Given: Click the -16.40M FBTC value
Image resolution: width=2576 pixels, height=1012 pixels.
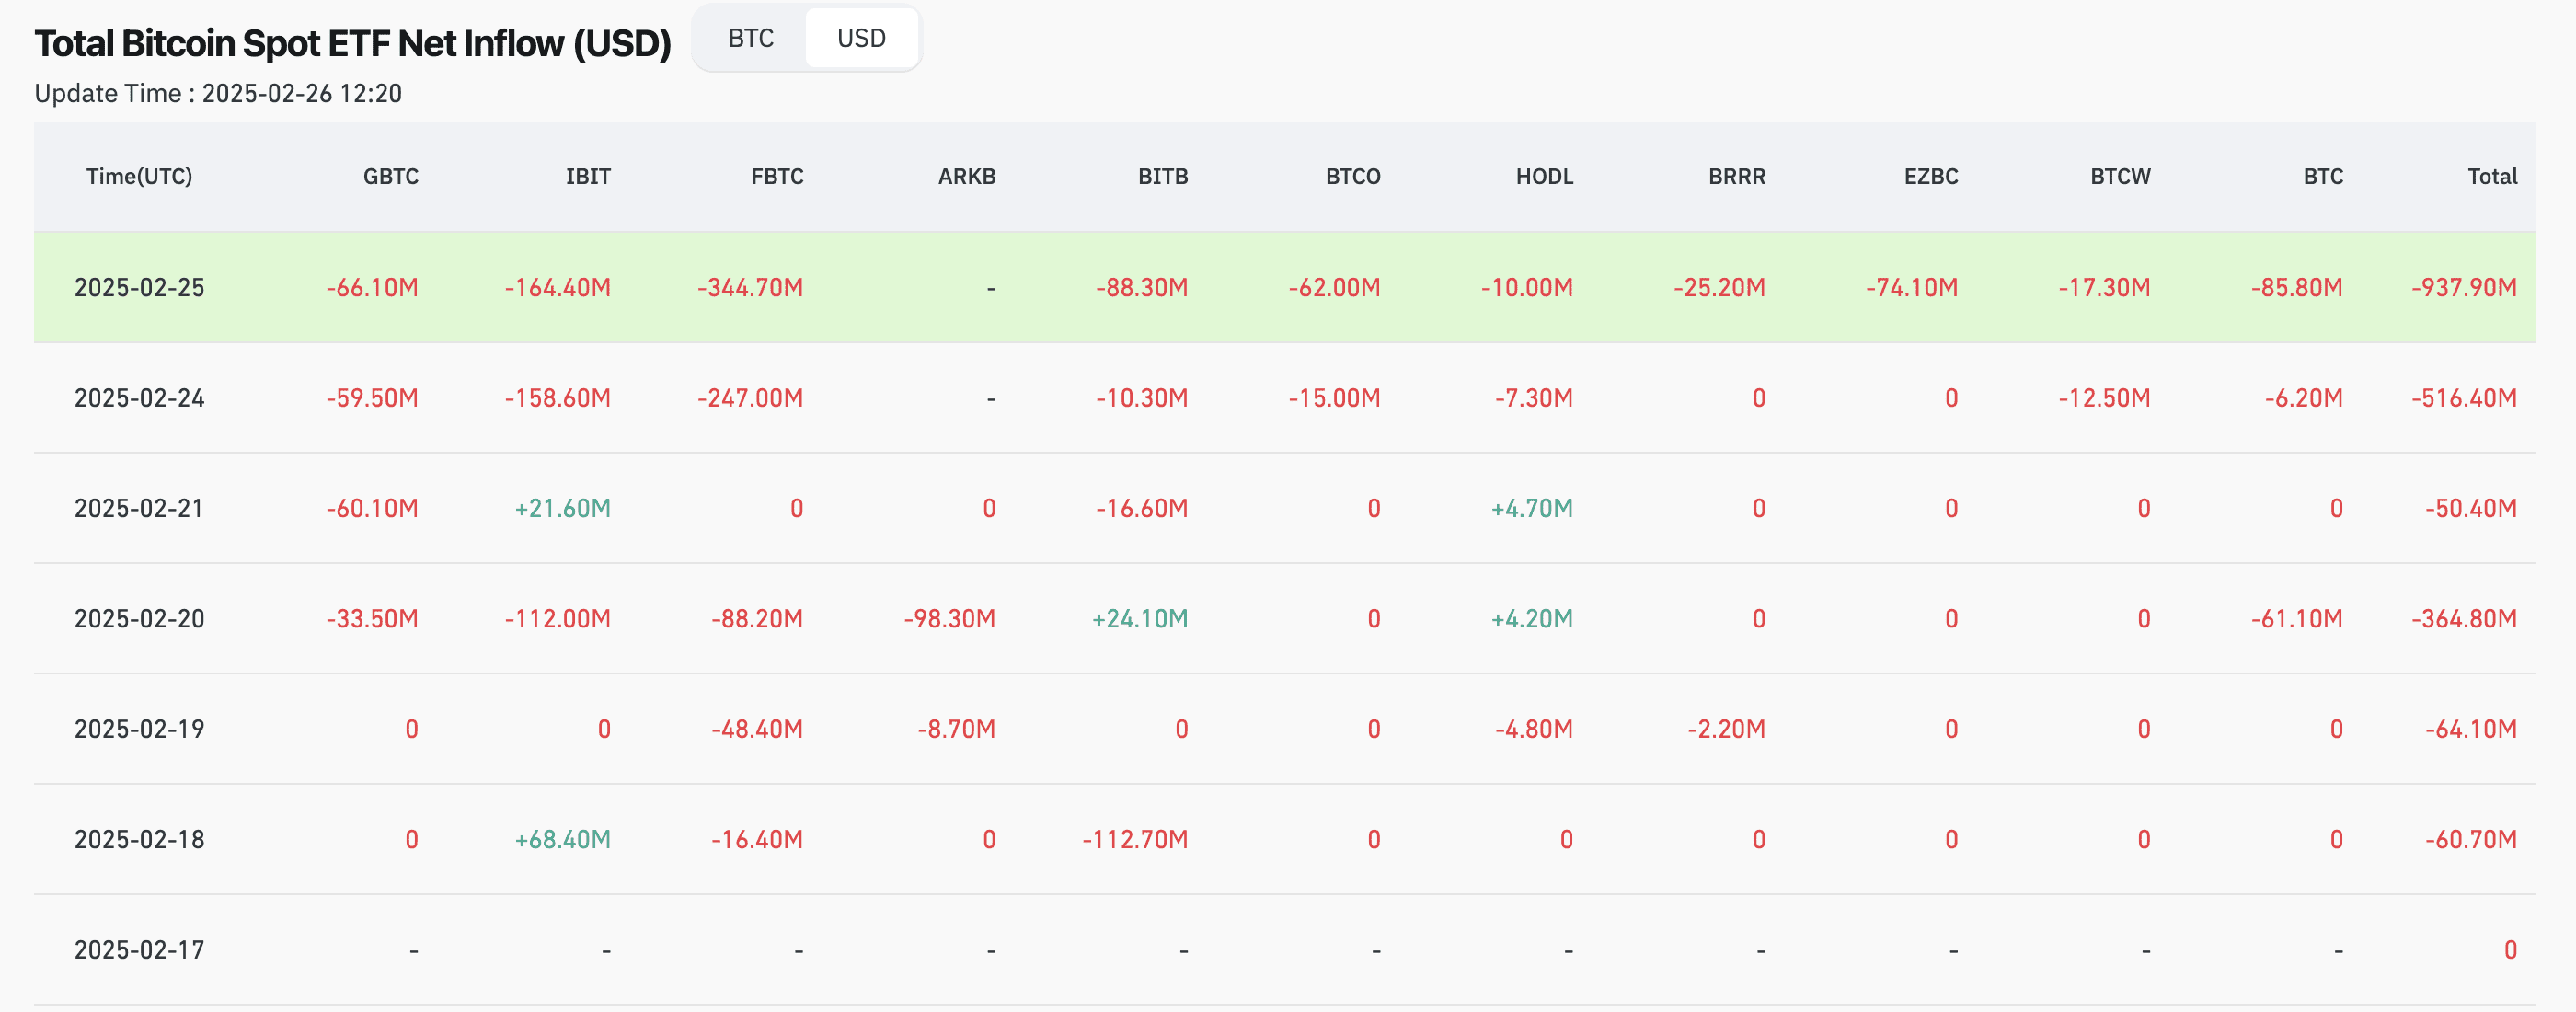Looking at the screenshot, I should pos(757,840).
